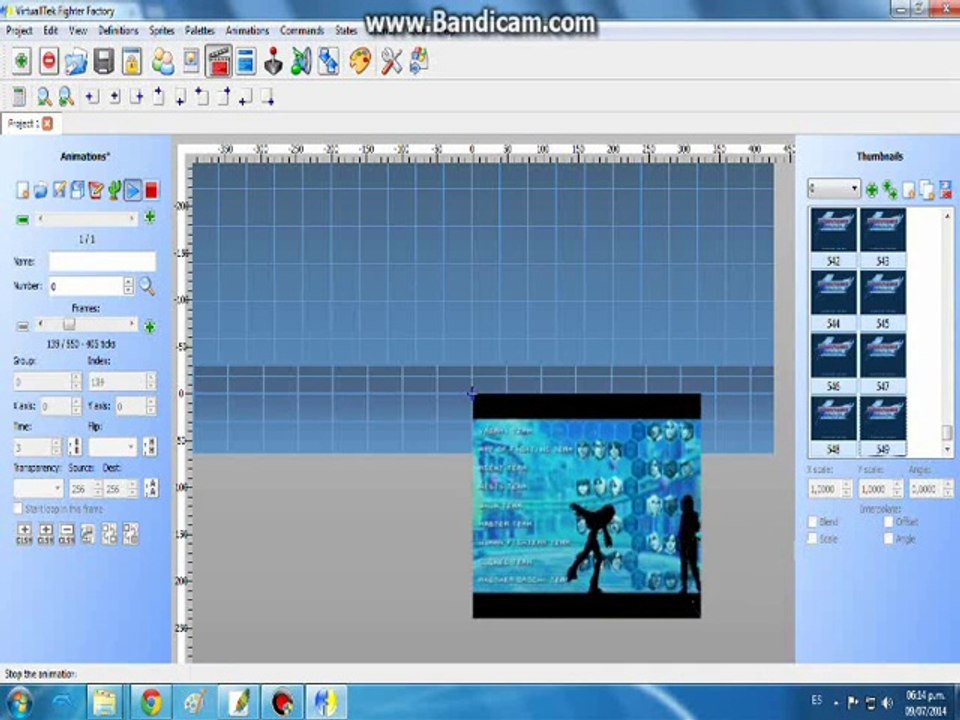Open the Edit menu
The width and height of the screenshot is (960, 720).
click(50, 30)
